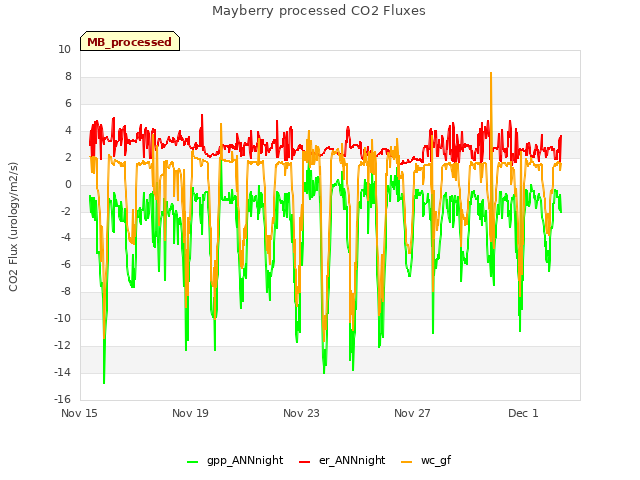The image size is (640, 480).
Task: Click the y-axis value -8
Action: point(66,292)
